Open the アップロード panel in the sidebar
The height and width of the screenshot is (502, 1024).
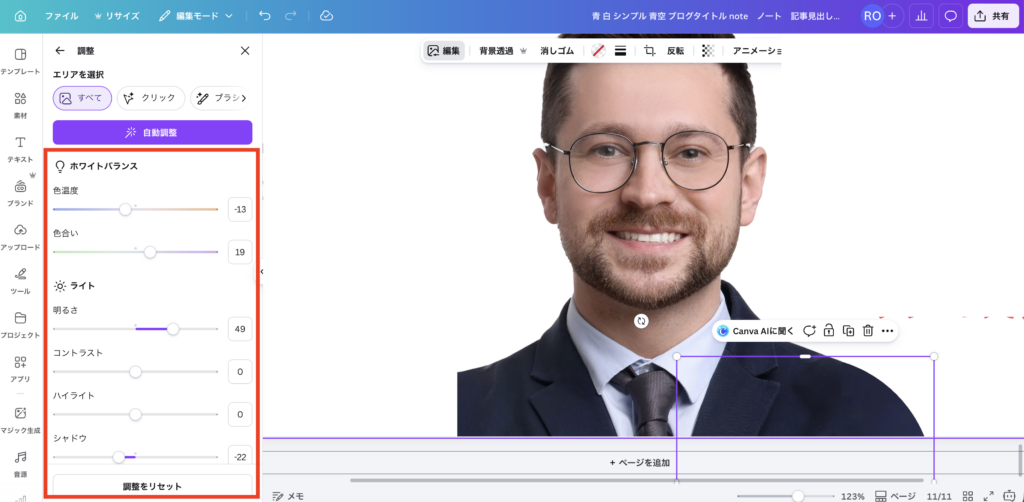20,236
